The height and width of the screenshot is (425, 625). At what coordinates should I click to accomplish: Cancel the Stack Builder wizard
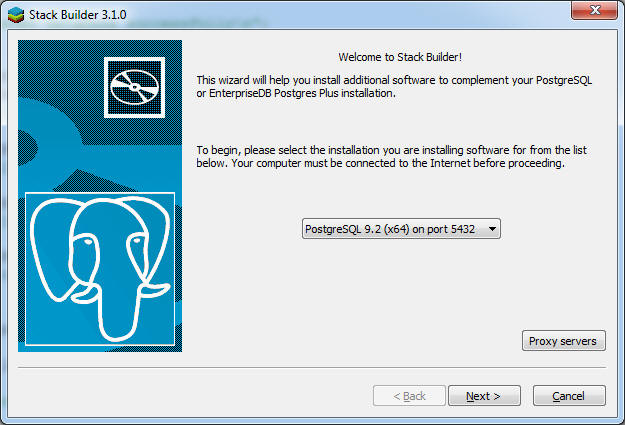tap(569, 395)
